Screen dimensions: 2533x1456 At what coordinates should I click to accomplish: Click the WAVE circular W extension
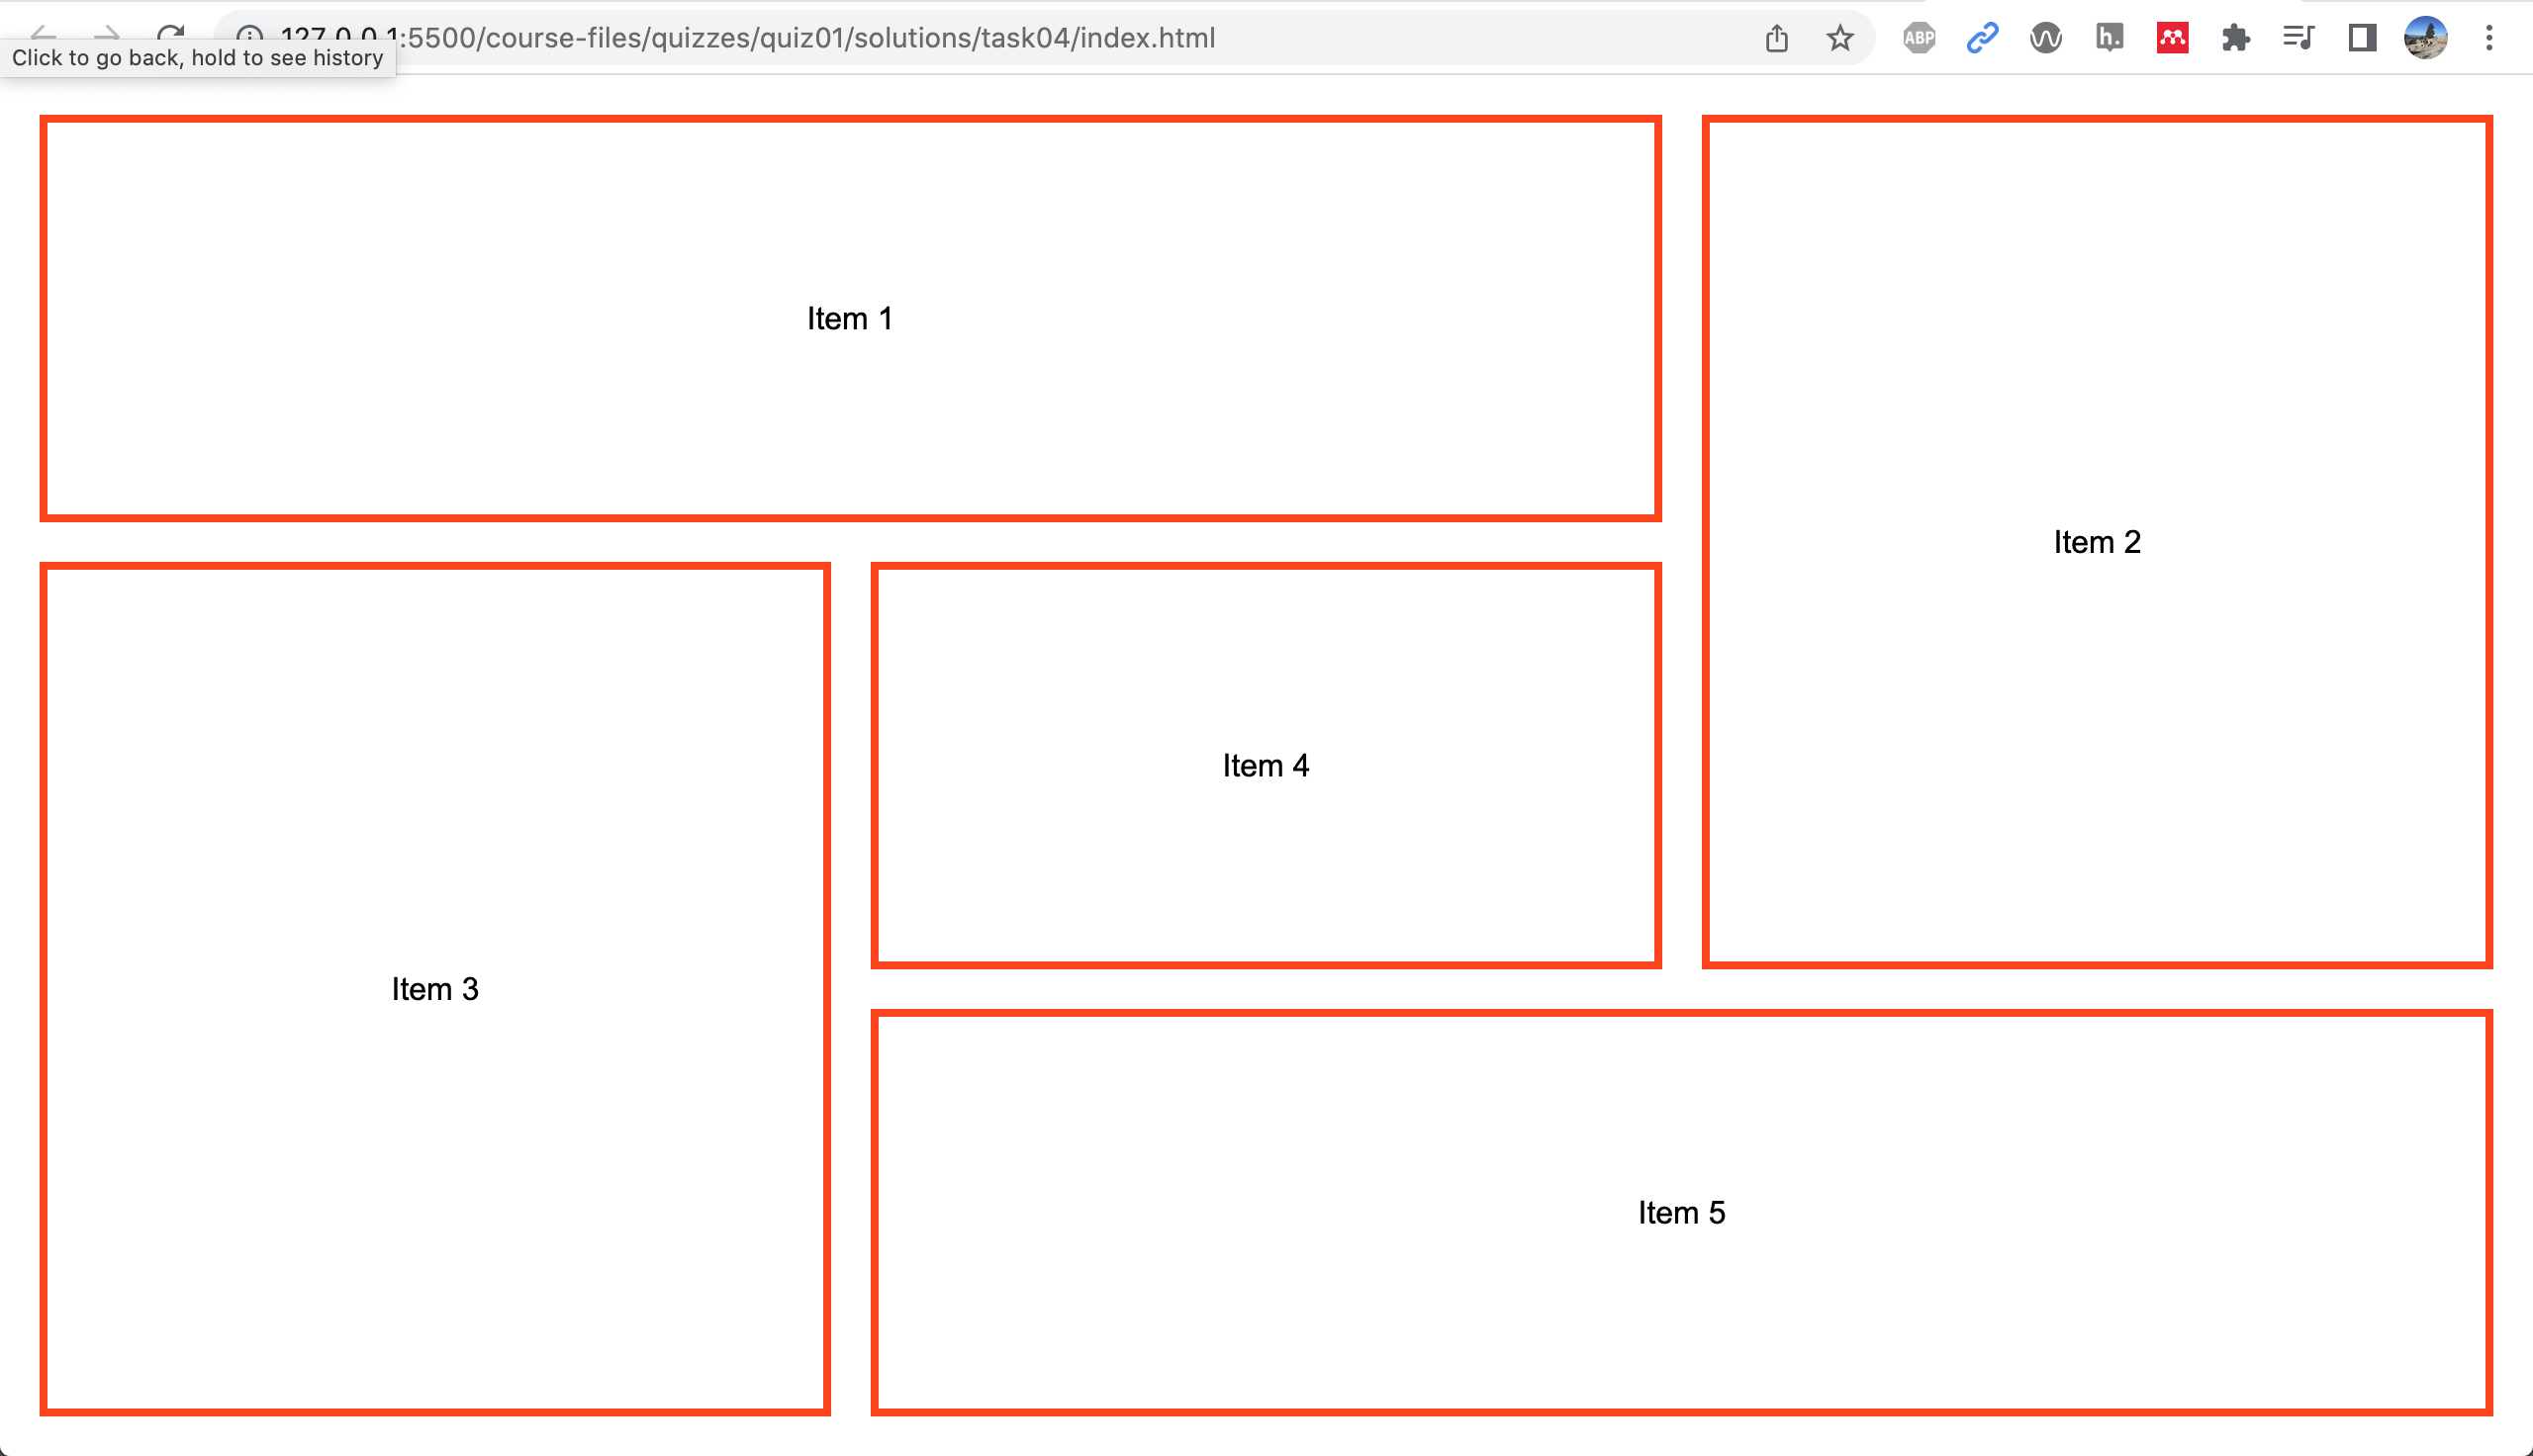point(2045,38)
